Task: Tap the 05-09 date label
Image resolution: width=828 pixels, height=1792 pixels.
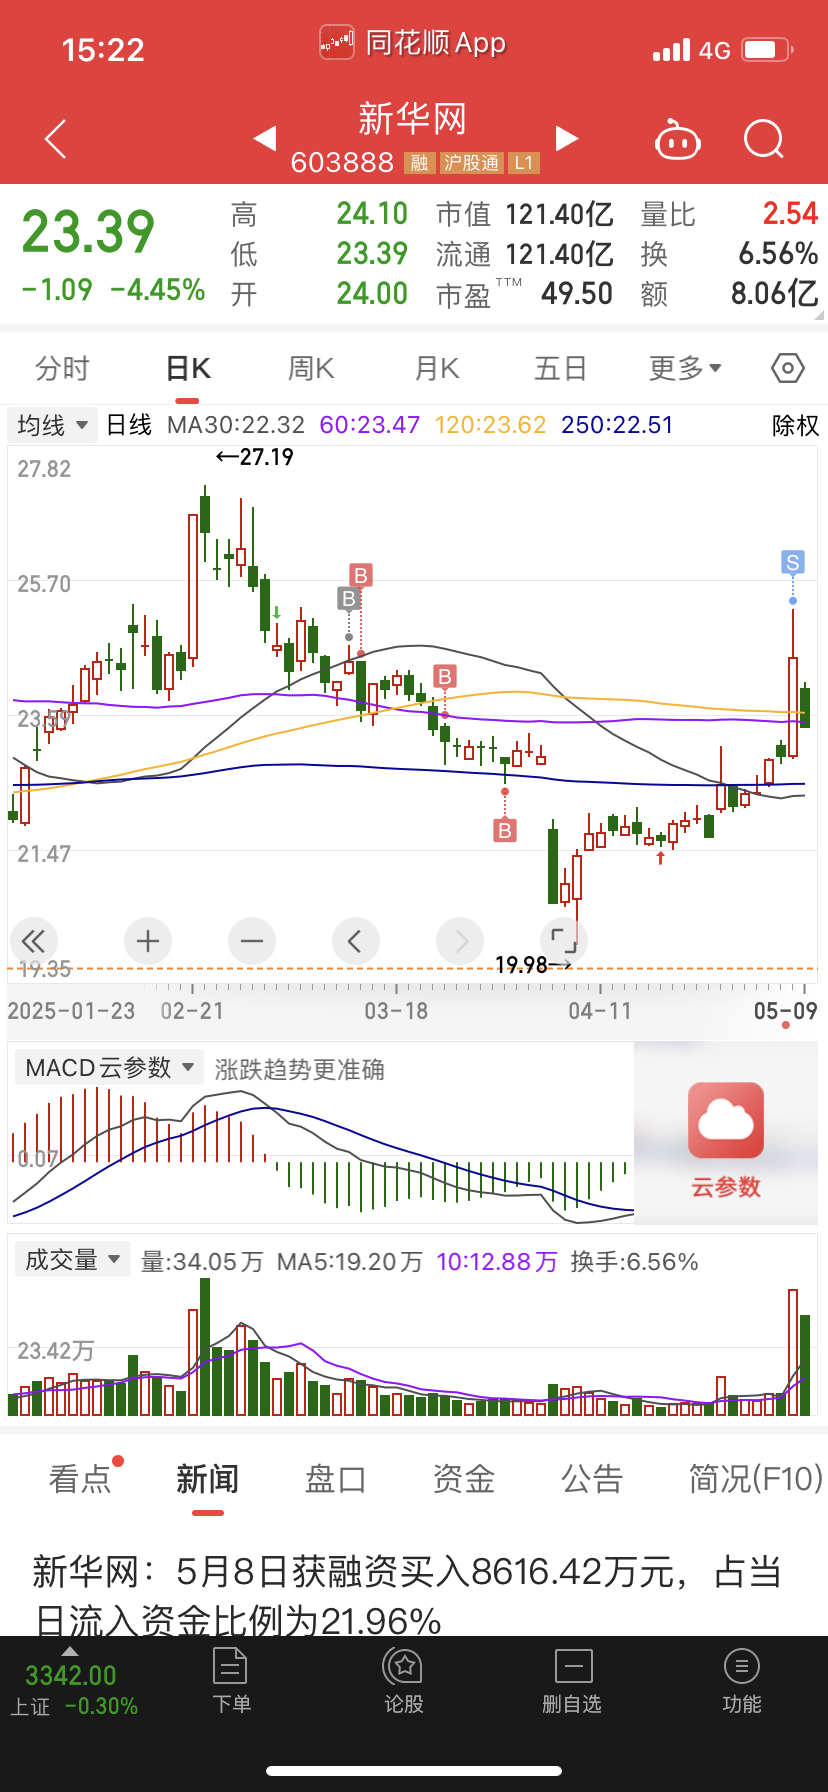Action: click(785, 1011)
